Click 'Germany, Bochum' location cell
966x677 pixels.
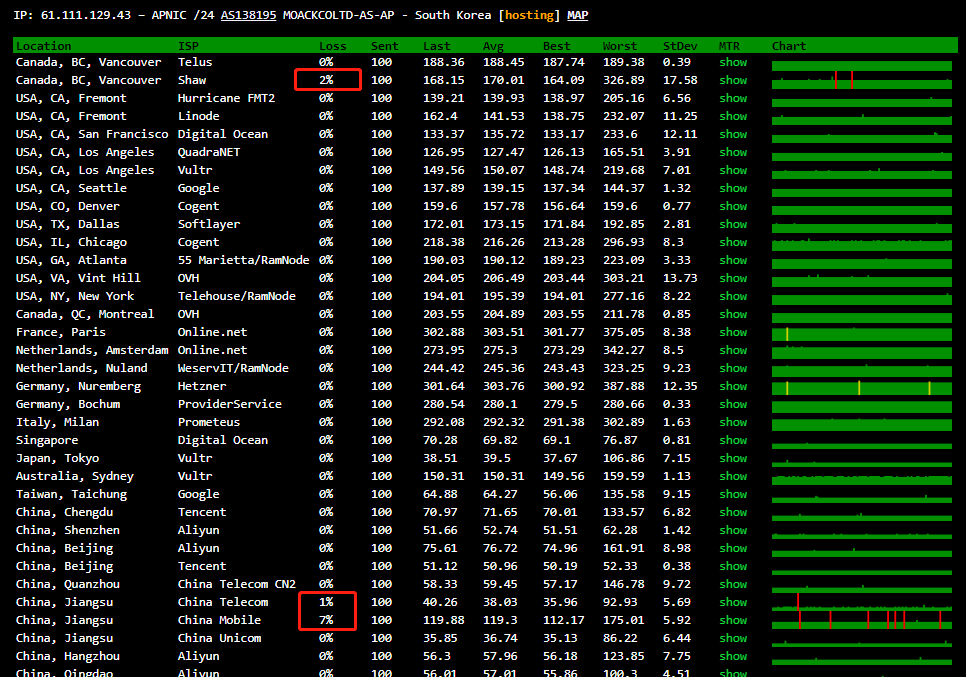[68, 404]
